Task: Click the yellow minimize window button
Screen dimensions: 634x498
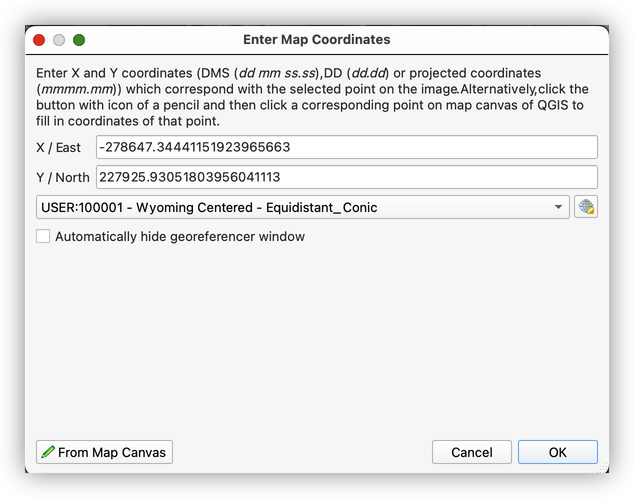Action: (59, 40)
